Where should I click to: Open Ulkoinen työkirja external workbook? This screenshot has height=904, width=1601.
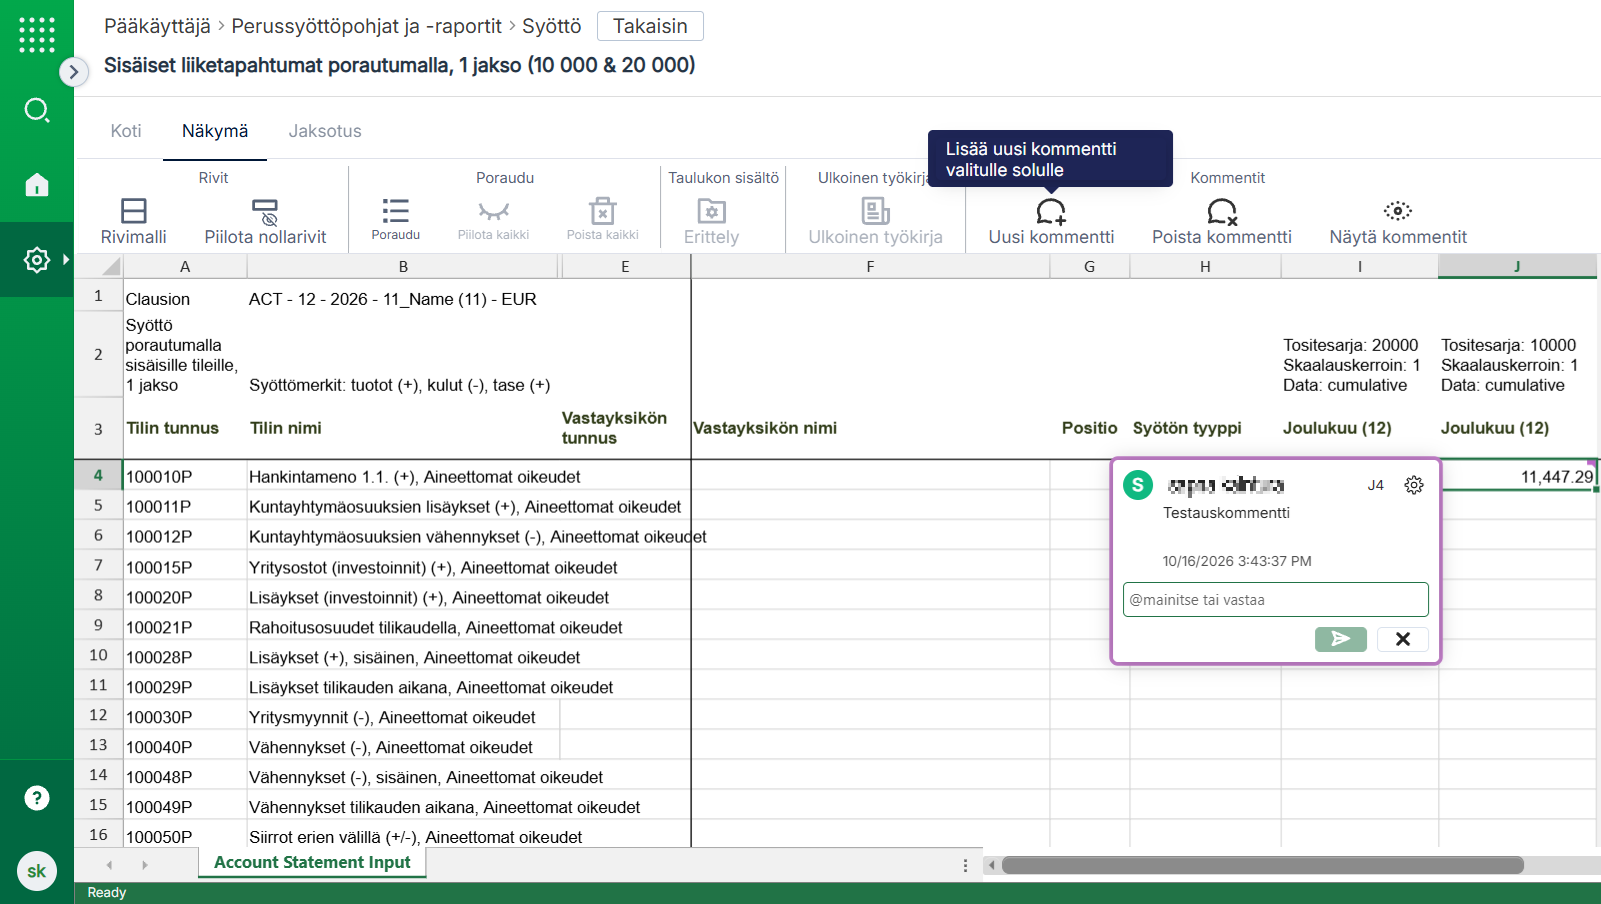875,221
